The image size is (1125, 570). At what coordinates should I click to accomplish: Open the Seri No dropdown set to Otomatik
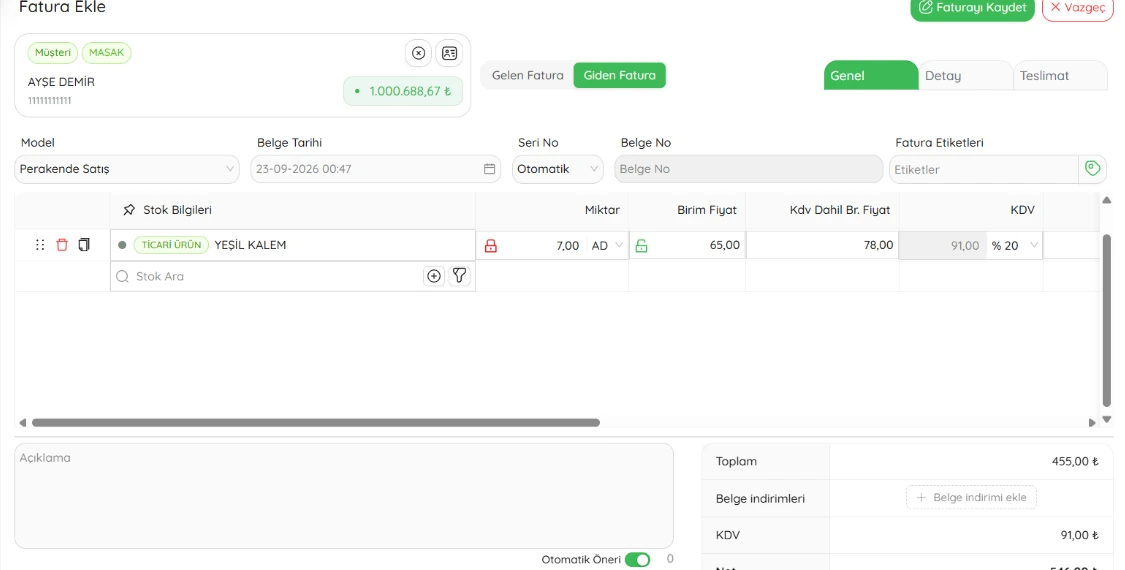click(x=557, y=169)
